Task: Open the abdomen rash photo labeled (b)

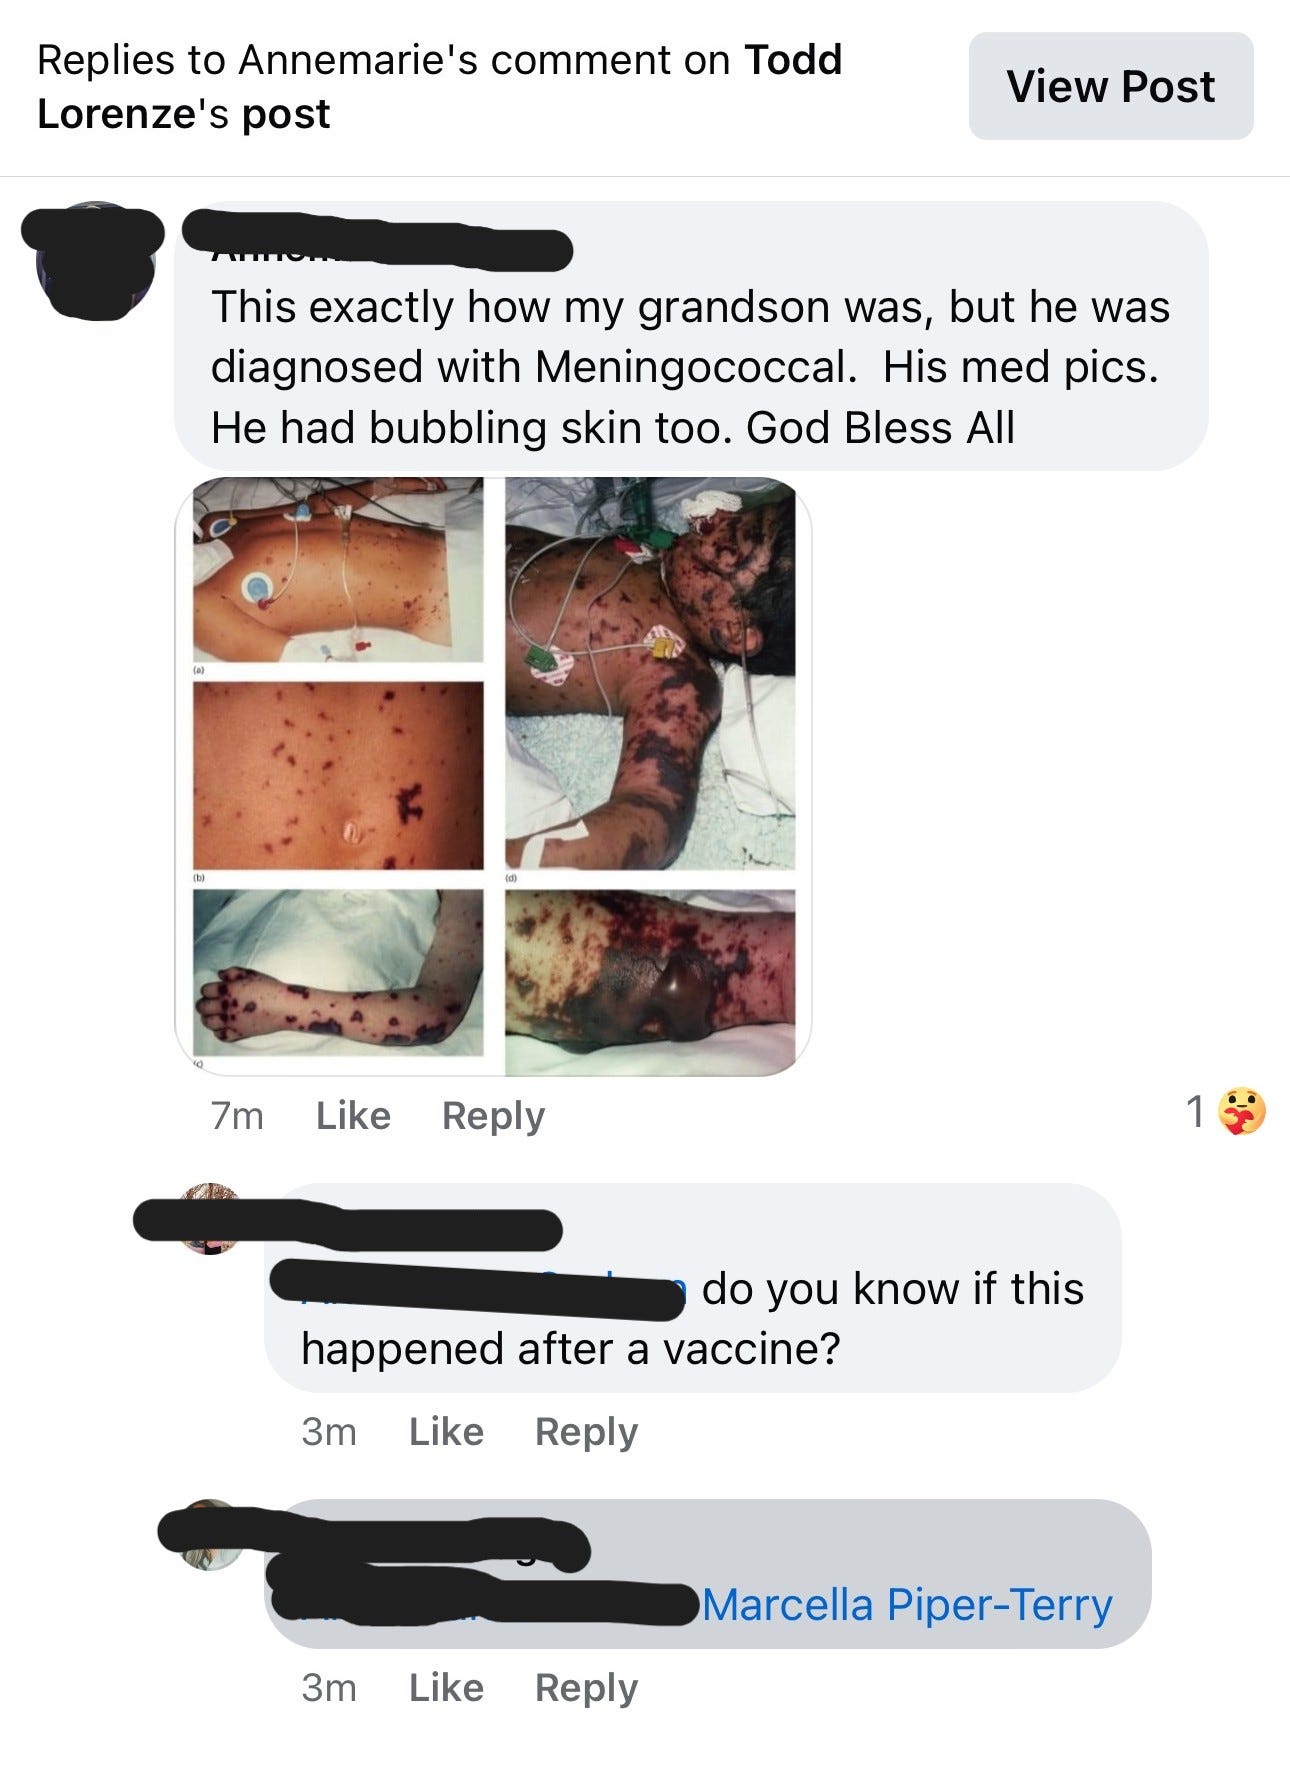Action: point(338,776)
